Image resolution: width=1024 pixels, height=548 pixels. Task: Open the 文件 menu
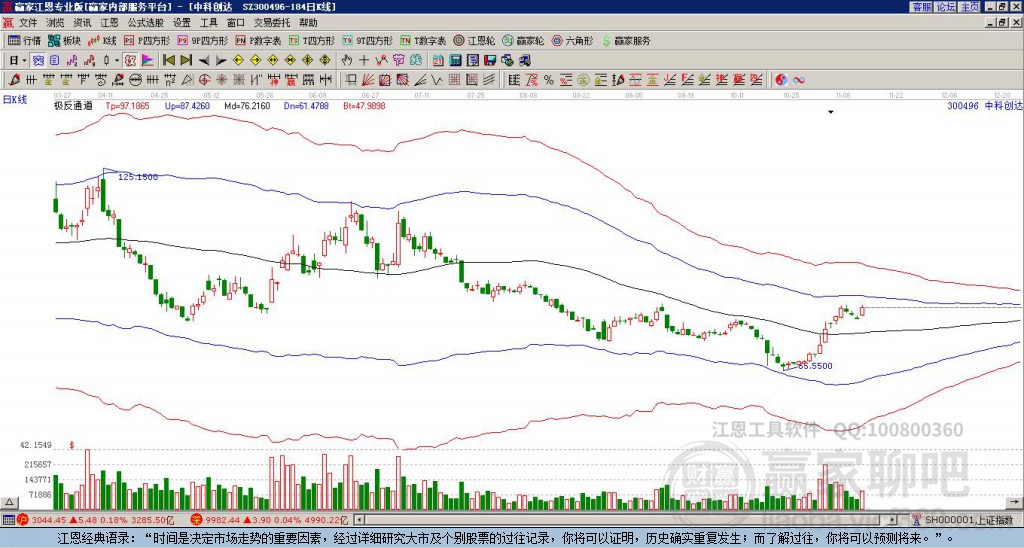coord(27,23)
